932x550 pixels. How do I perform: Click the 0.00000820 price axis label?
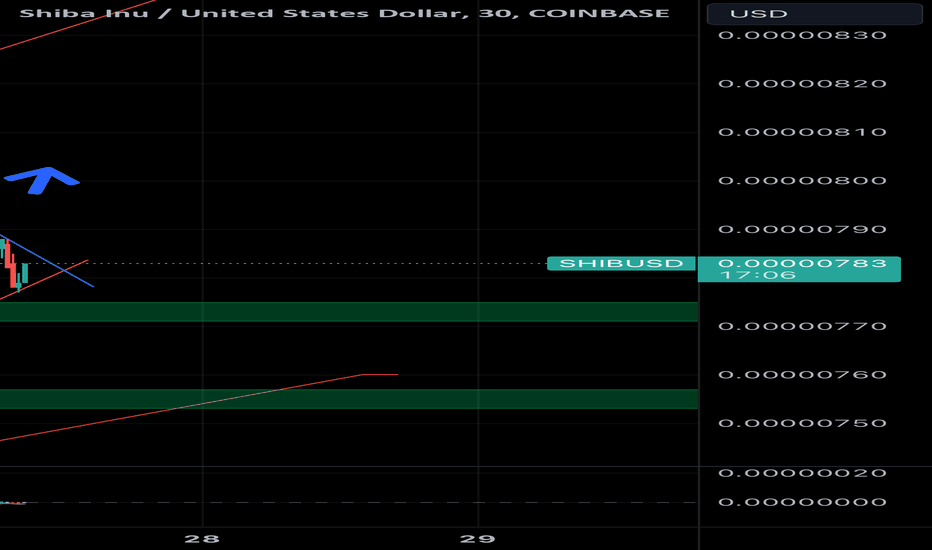point(802,84)
